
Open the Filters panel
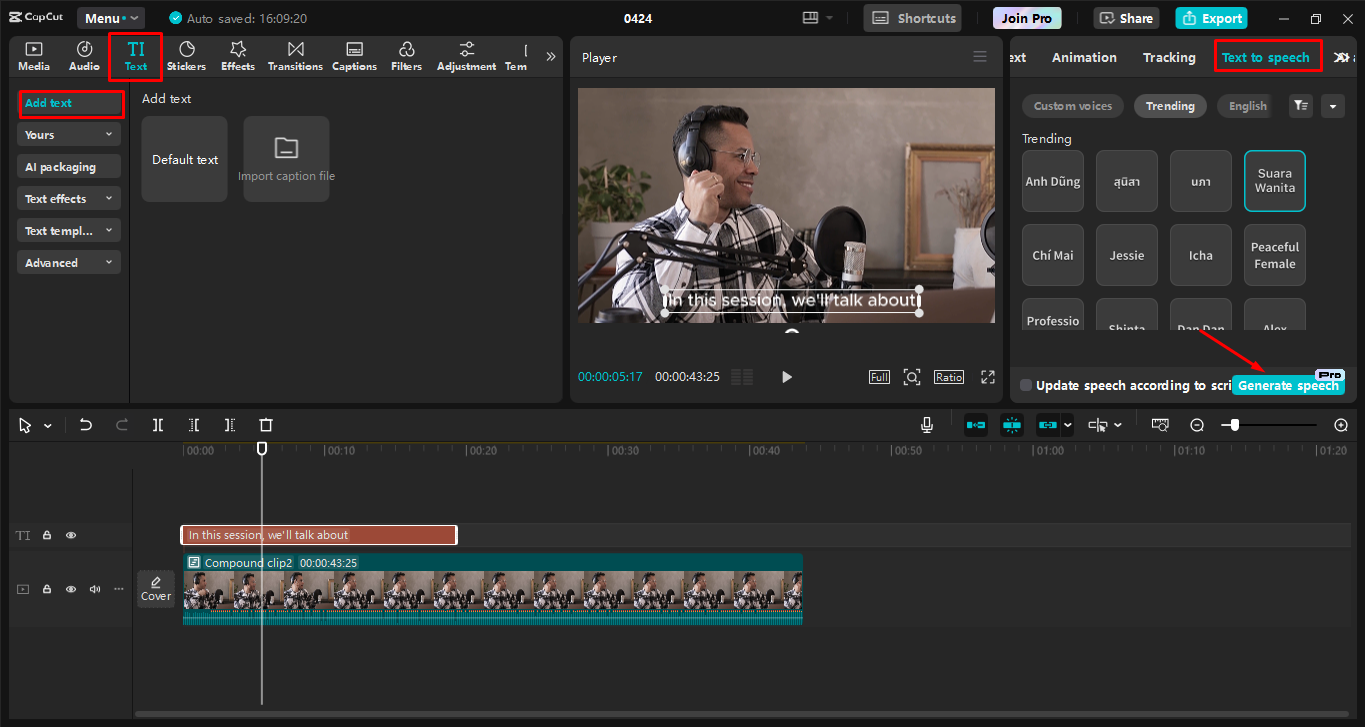[406, 56]
